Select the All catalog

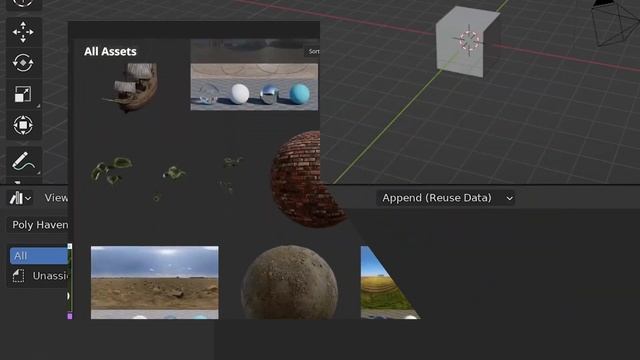(x=39, y=256)
